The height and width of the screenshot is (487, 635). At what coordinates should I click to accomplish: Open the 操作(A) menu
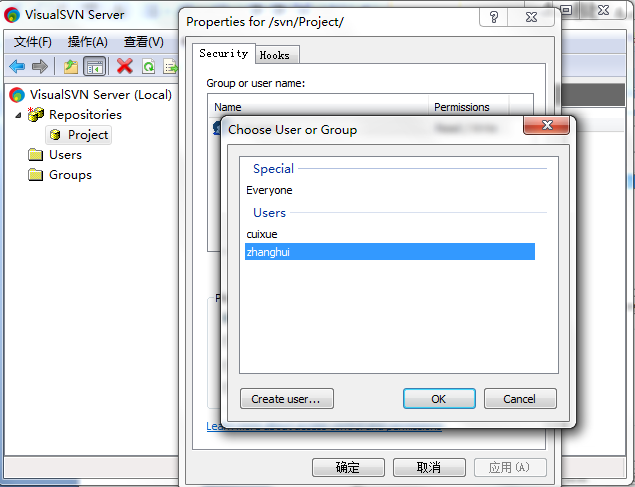[88, 42]
